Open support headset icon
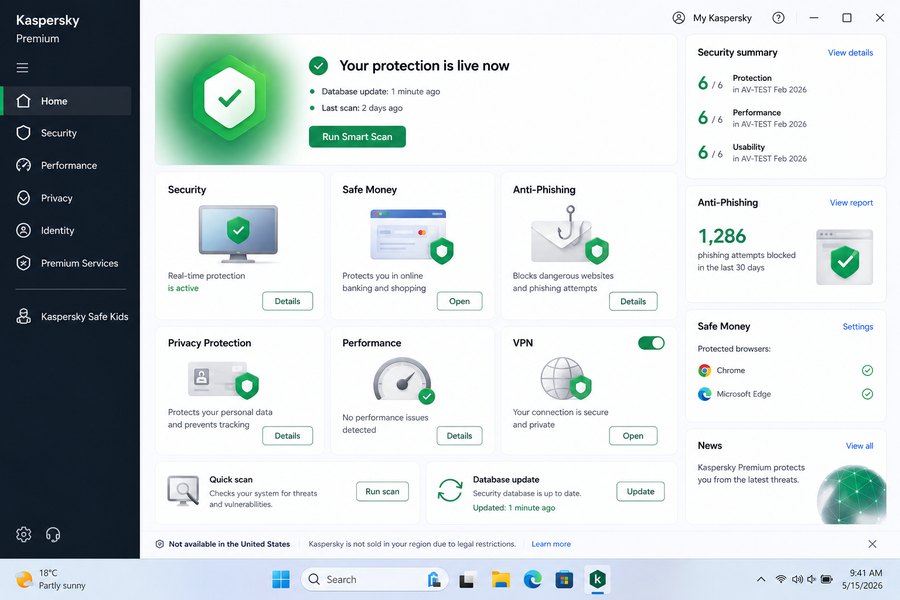The height and width of the screenshot is (600, 900). (x=53, y=535)
